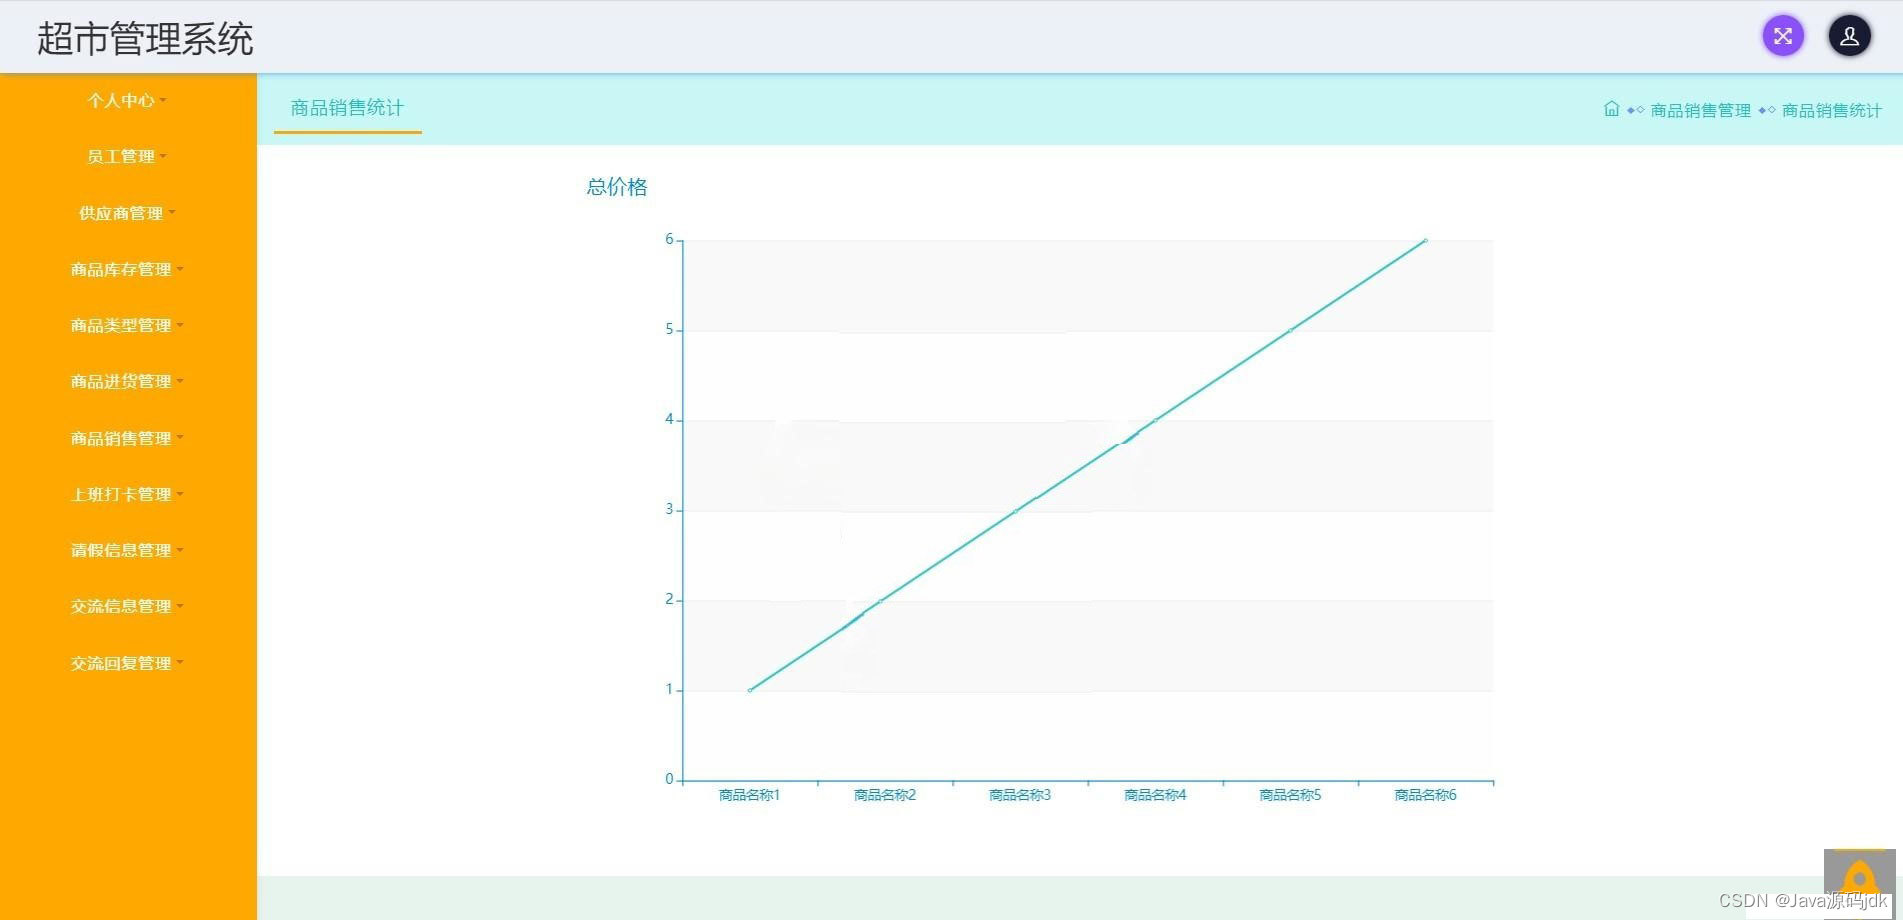The width and height of the screenshot is (1903, 920).
Task: Expand the 请假信息管理 sidebar menu
Action: tap(128, 550)
